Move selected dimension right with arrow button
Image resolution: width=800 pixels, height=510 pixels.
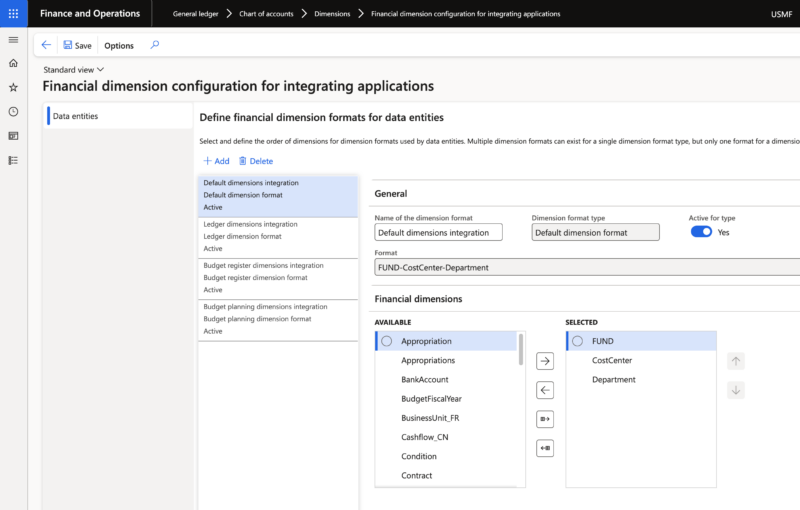point(545,361)
